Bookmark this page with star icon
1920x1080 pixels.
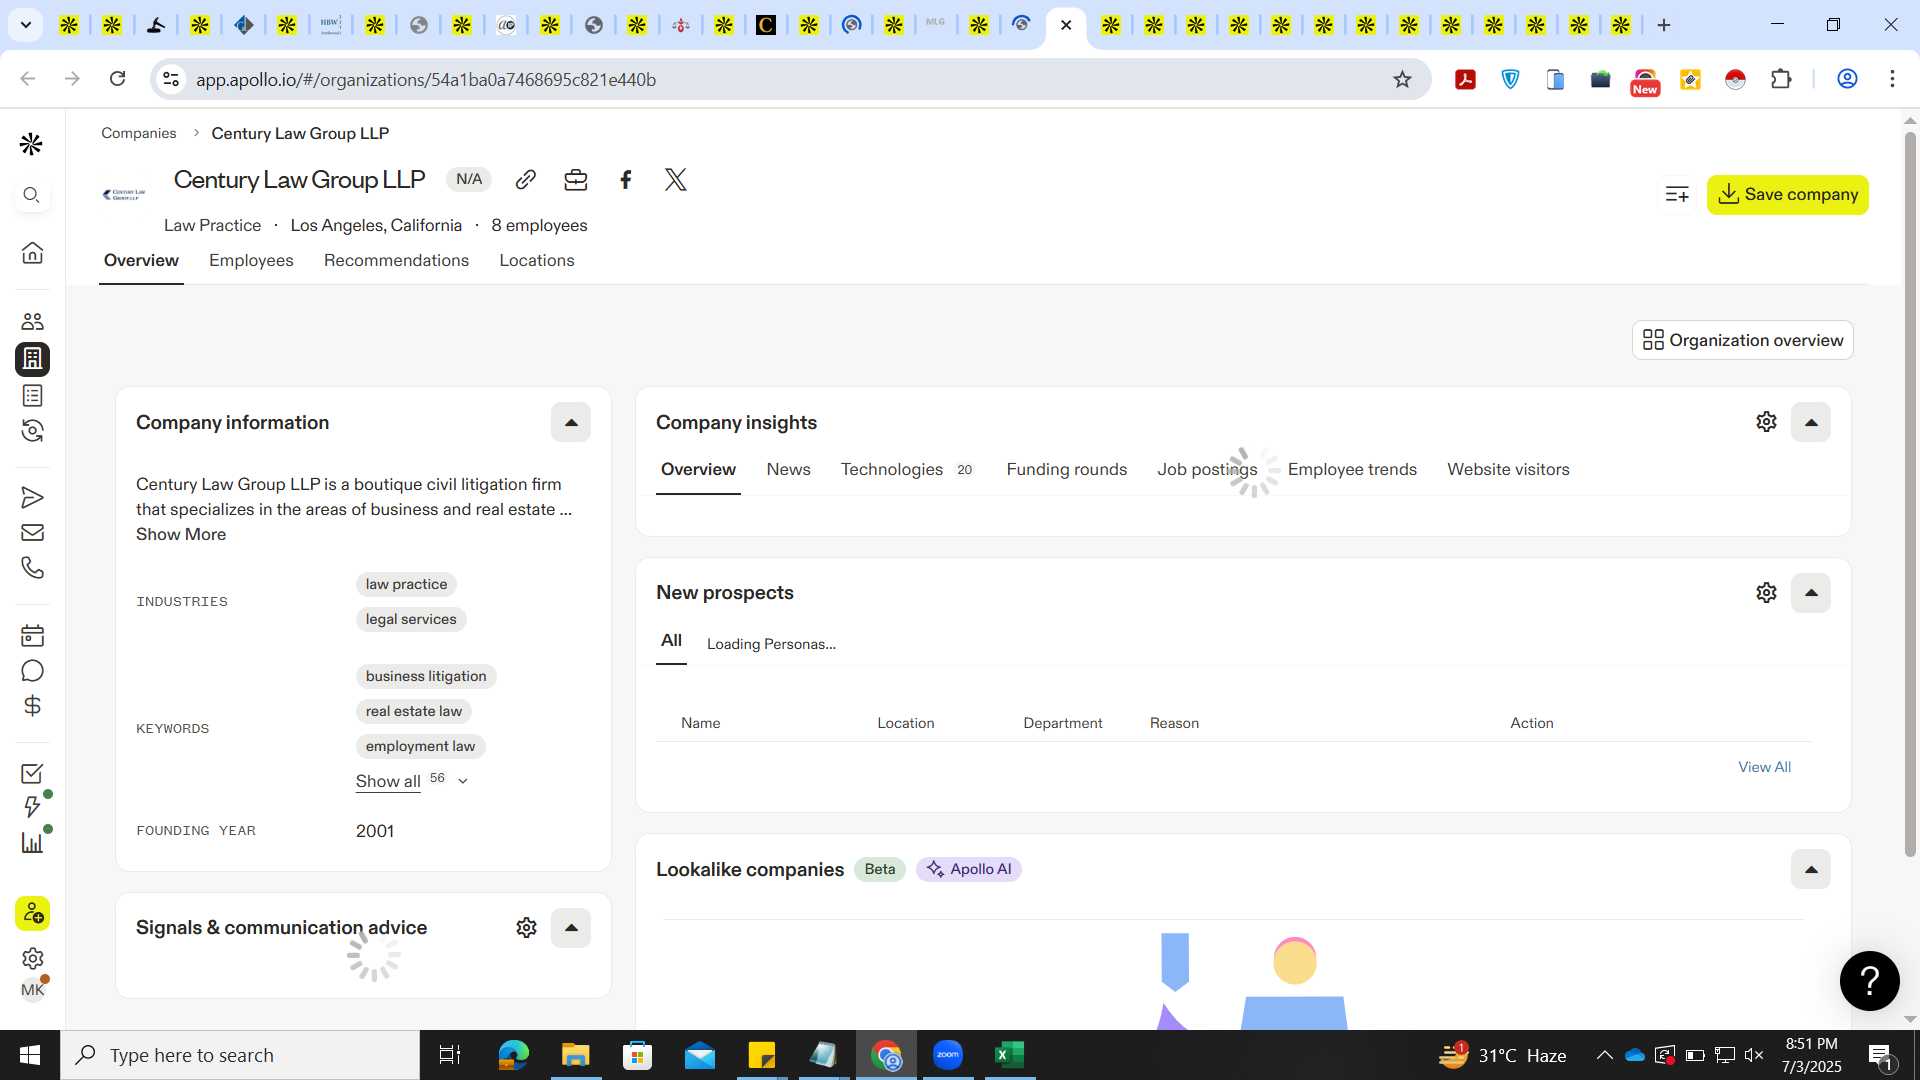coord(1402,80)
